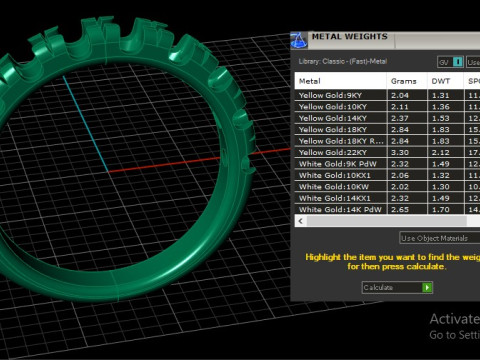Click the 3.30 grams value

400,152
